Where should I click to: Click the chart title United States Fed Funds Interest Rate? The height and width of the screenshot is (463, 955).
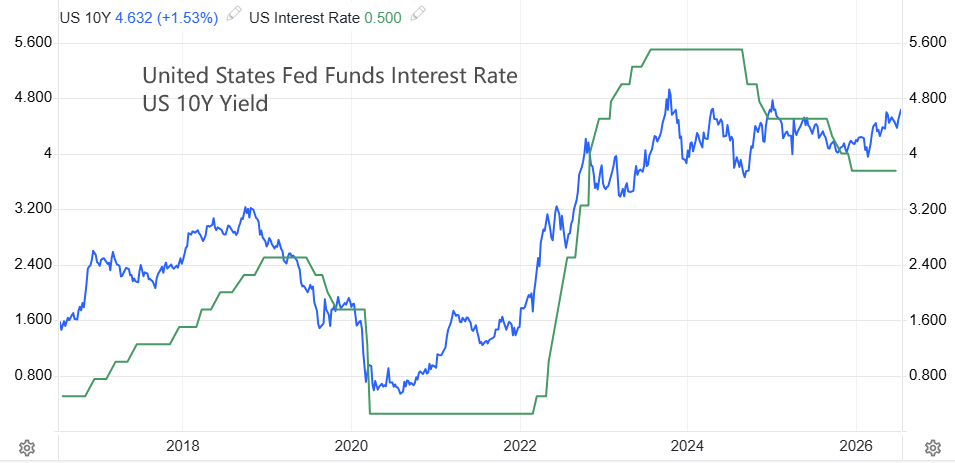pos(329,76)
